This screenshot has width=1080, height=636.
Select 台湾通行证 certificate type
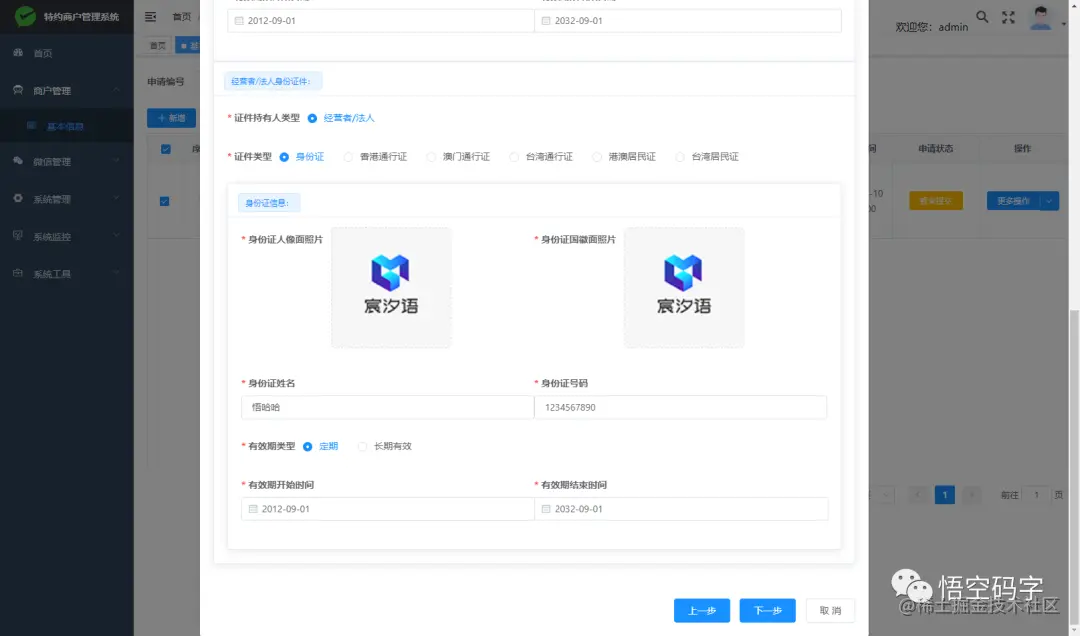(514, 156)
